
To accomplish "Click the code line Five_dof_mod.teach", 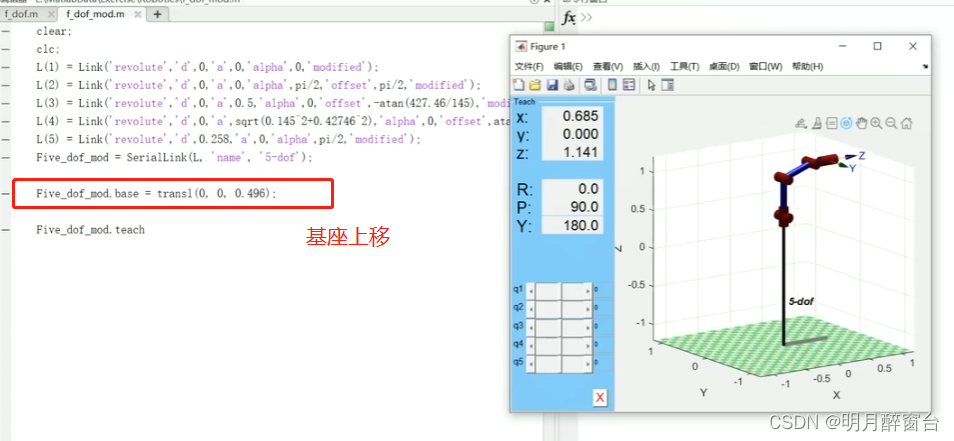I will [x=90, y=230].
